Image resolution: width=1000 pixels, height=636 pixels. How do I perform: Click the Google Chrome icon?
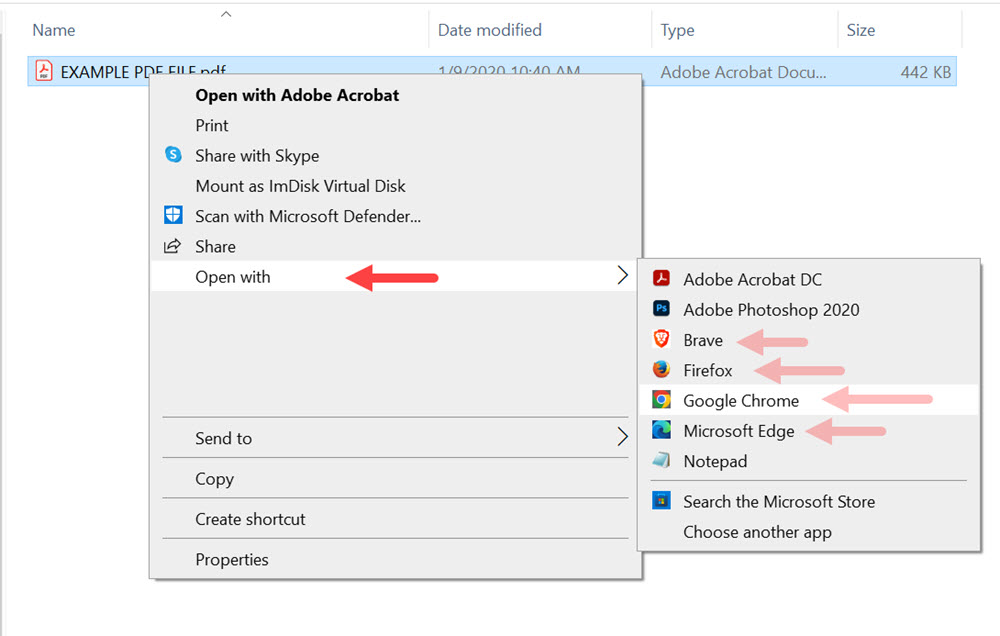pyautogui.click(x=661, y=400)
